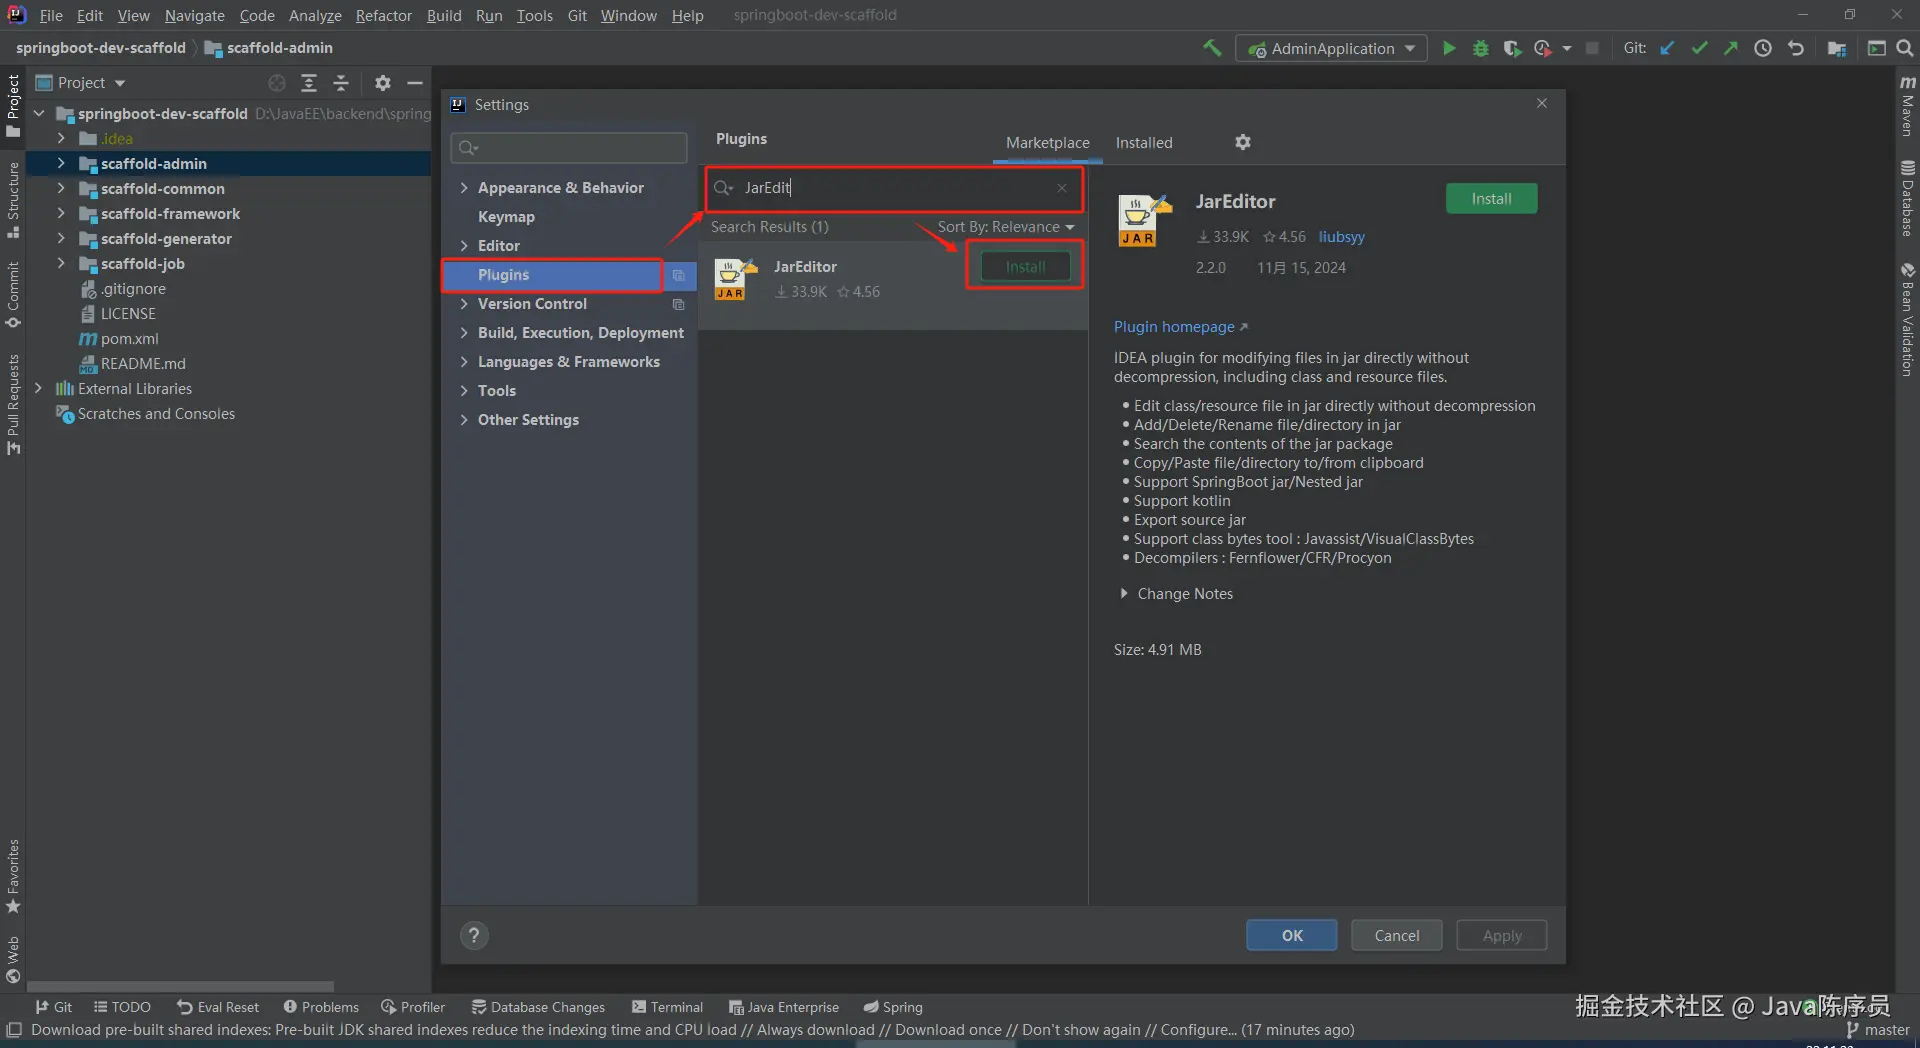Switch to Marketplace tab
This screenshot has width=1920, height=1048.
(1047, 143)
